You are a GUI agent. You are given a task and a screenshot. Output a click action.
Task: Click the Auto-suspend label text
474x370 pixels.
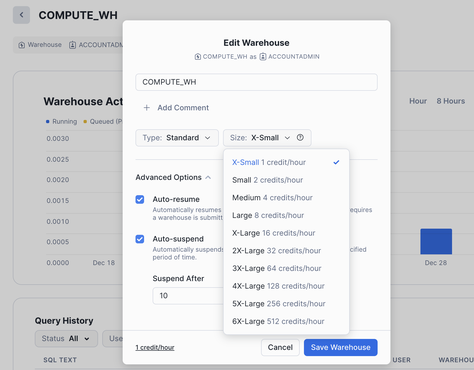(x=178, y=239)
